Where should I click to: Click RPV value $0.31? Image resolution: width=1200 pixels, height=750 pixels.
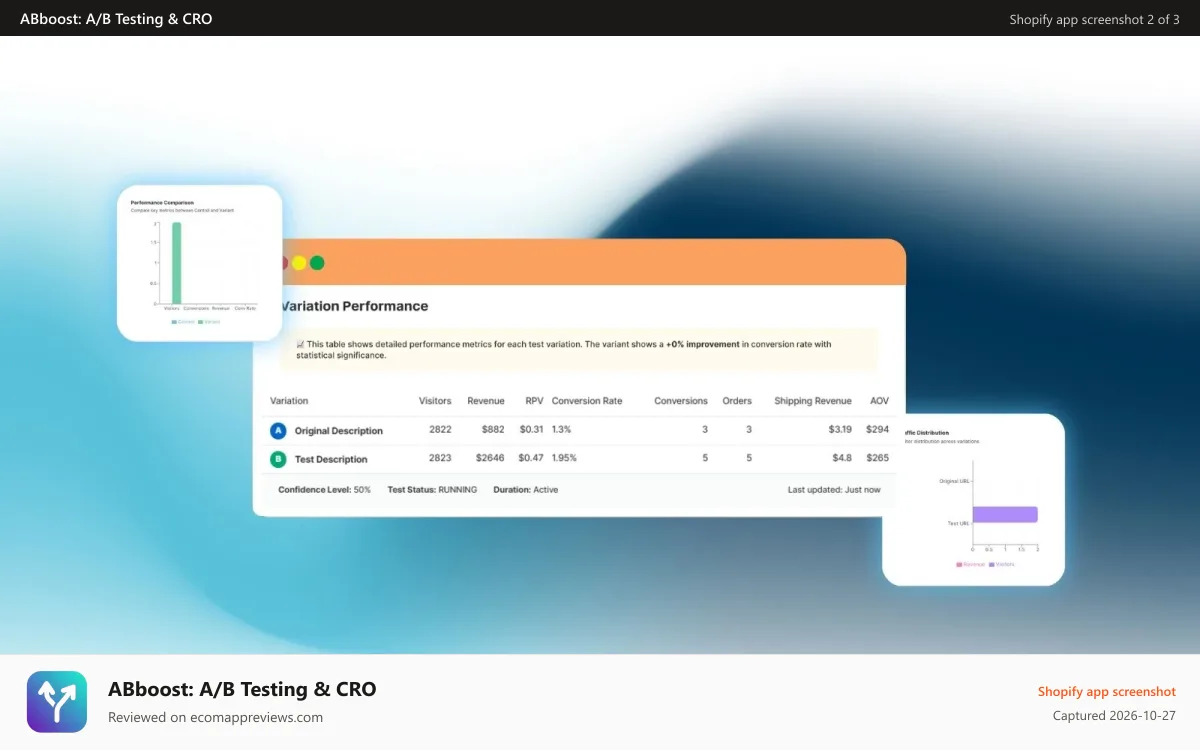click(x=531, y=429)
